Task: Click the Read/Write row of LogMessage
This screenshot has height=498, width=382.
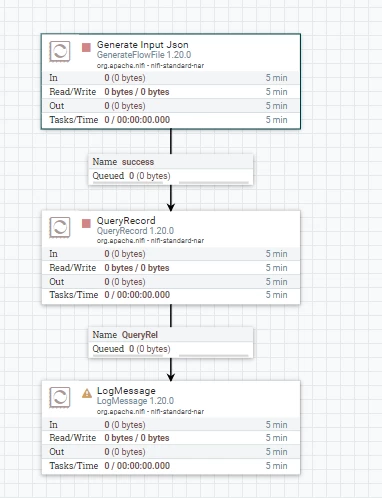Action: click(171, 438)
